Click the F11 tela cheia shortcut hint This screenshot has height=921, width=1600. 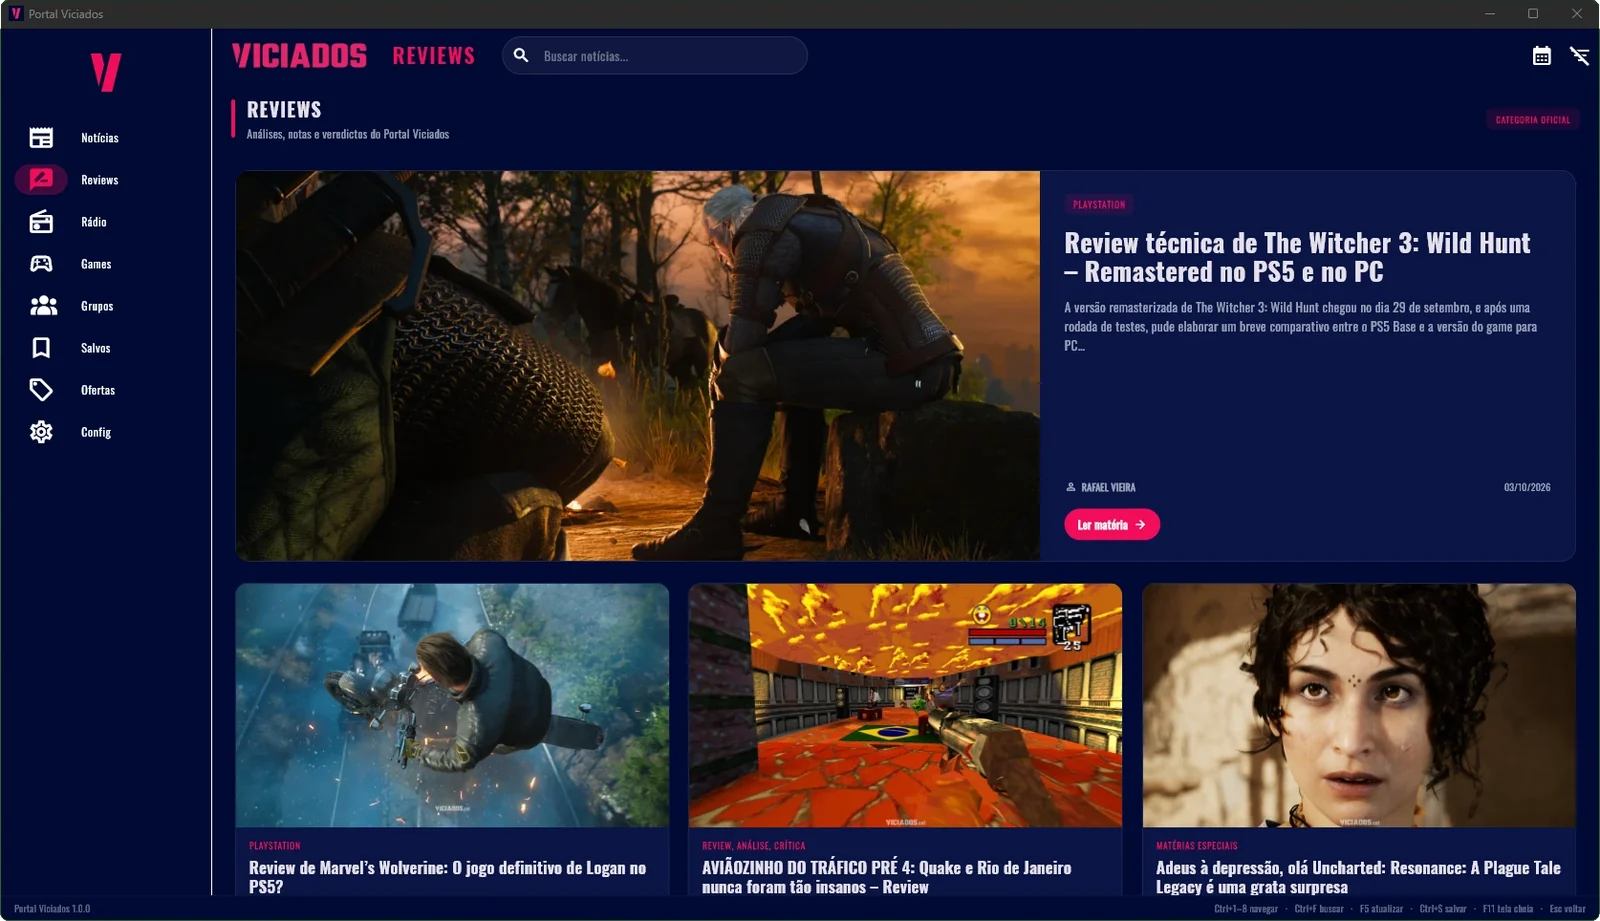pyautogui.click(x=1508, y=909)
